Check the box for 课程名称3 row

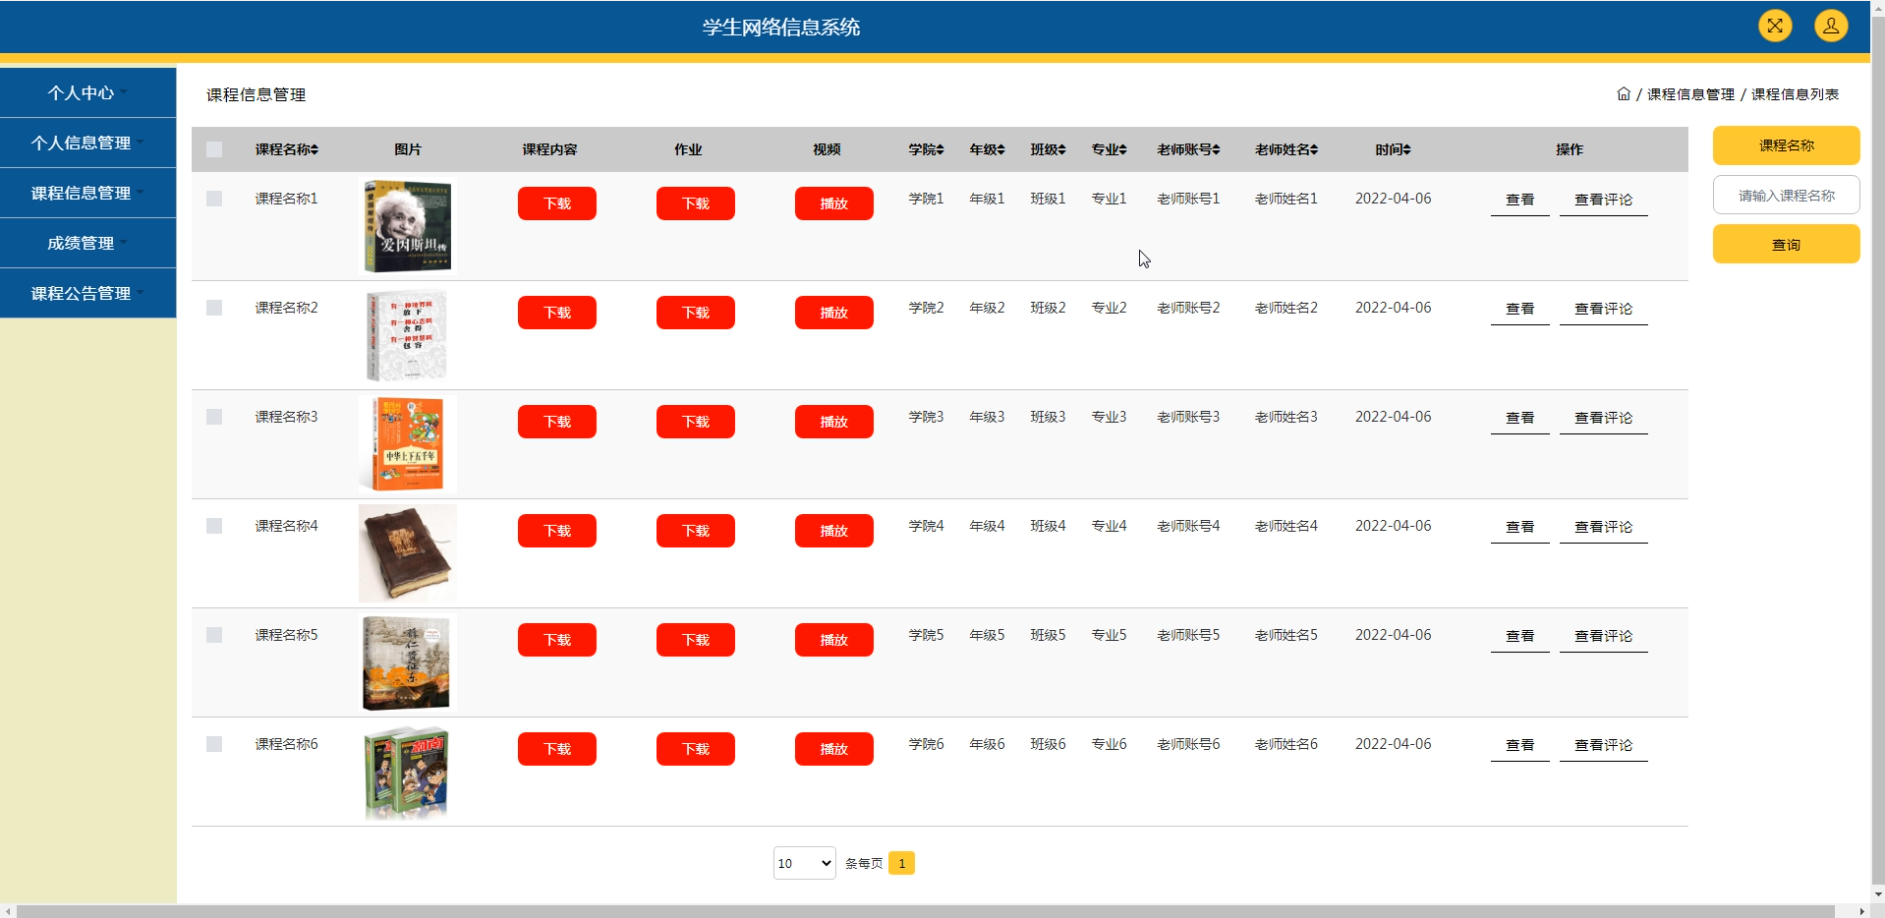tap(214, 417)
